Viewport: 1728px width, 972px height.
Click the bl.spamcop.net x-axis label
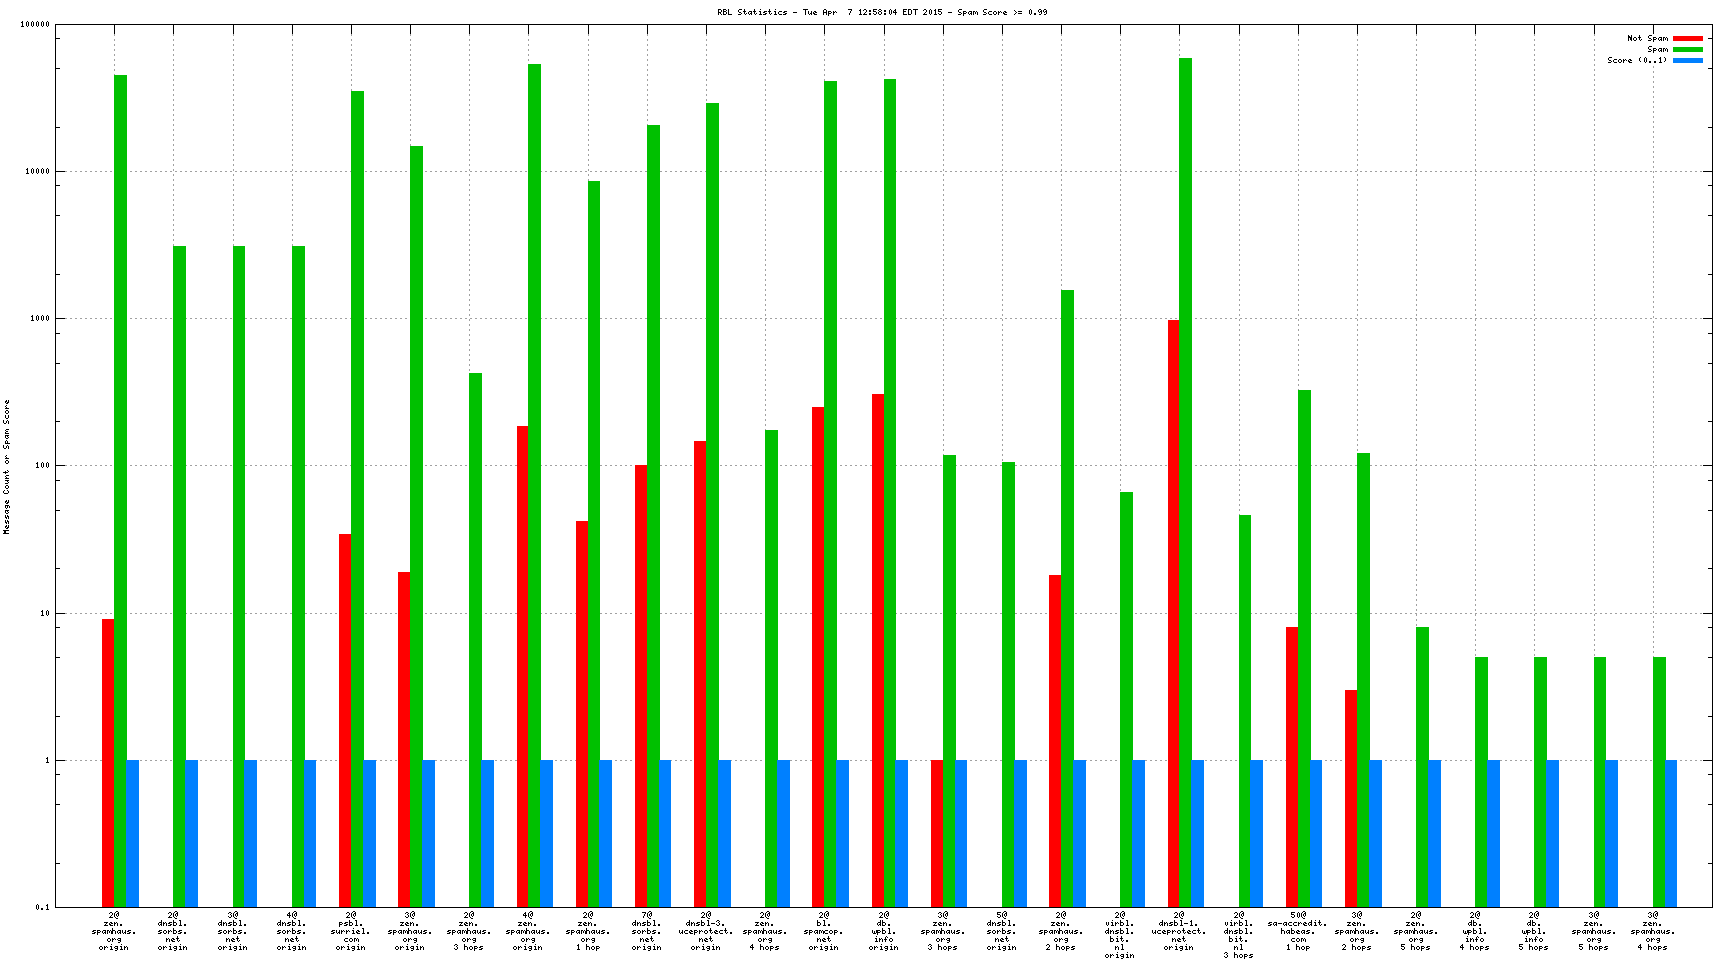tap(824, 931)
